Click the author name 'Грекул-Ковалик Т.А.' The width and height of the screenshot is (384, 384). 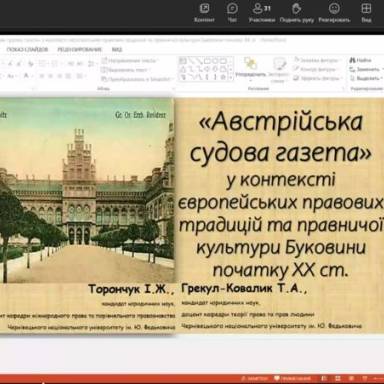point(244,288)
